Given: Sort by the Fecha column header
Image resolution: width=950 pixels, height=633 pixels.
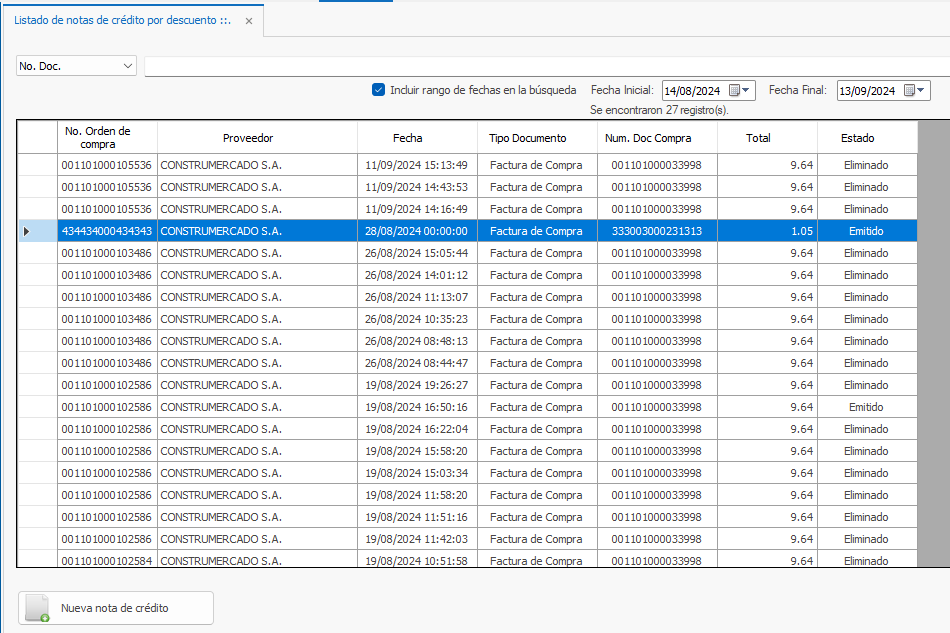Looking at the screenshot, I should [x=407, y=138].
